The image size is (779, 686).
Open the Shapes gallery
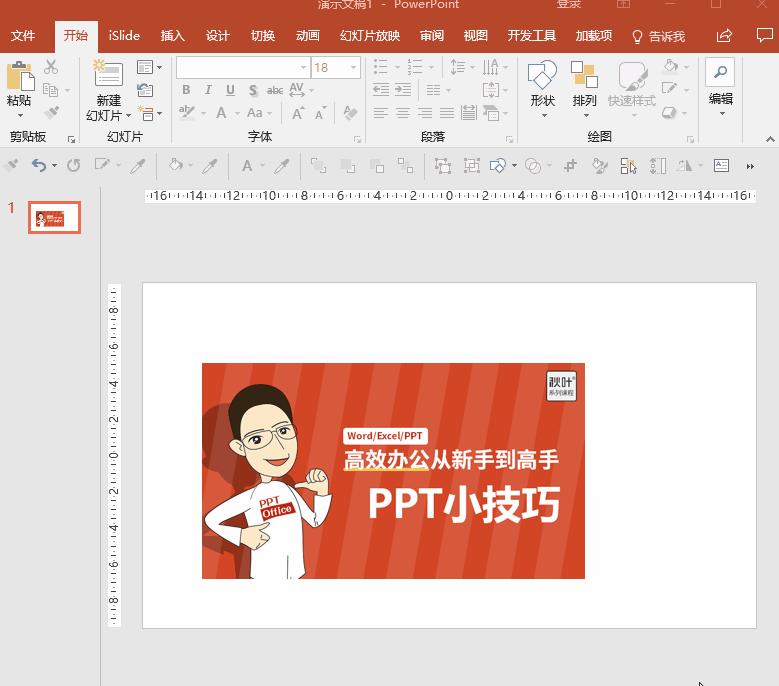coord(542,76)
